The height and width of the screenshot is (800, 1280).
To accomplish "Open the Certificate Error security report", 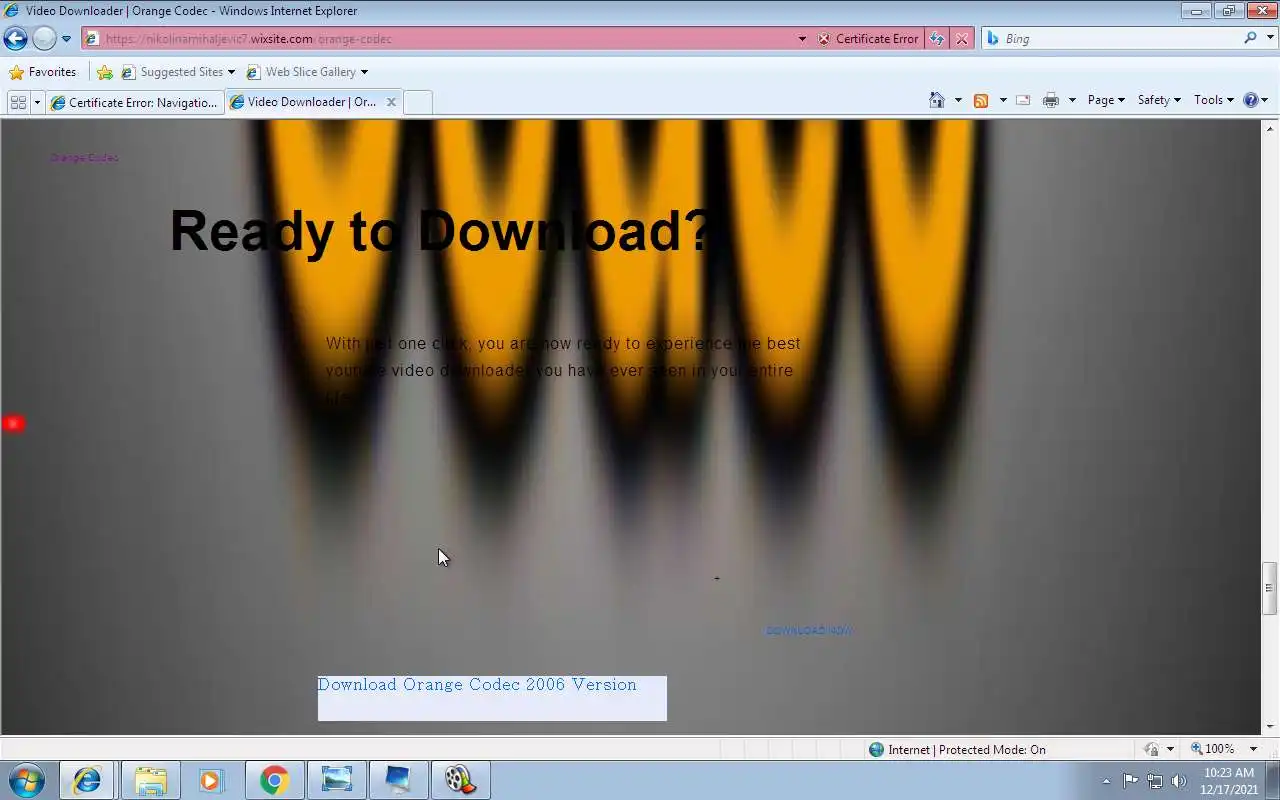I will (x=868, y=39).
